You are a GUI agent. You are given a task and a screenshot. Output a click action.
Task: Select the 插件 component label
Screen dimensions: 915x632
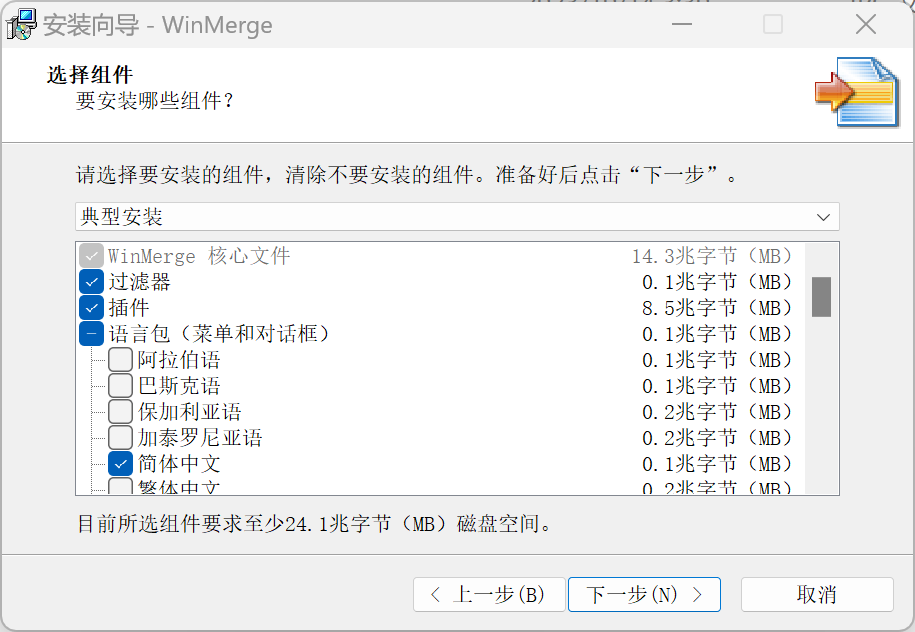pyautogui.click(x=129, y=308)
